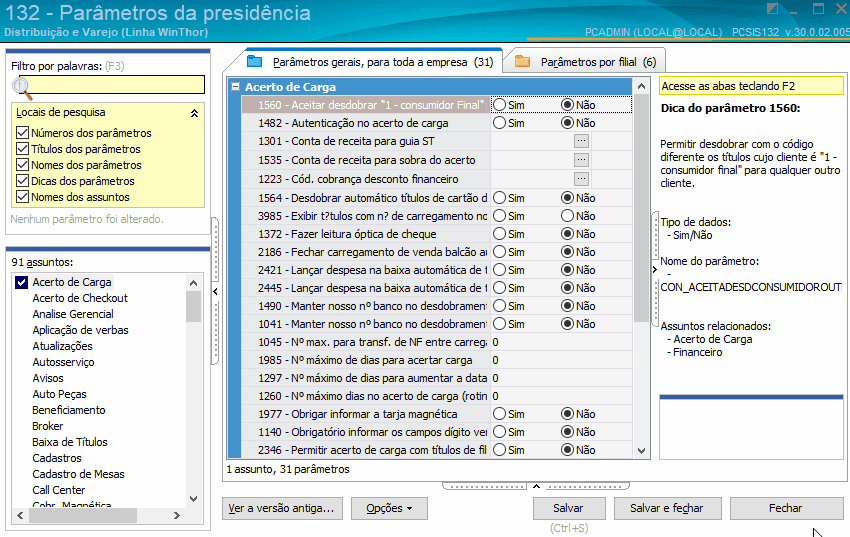Select Atualizações subject
This screenshot has height=537, width=850.
[x=62, y=346]
